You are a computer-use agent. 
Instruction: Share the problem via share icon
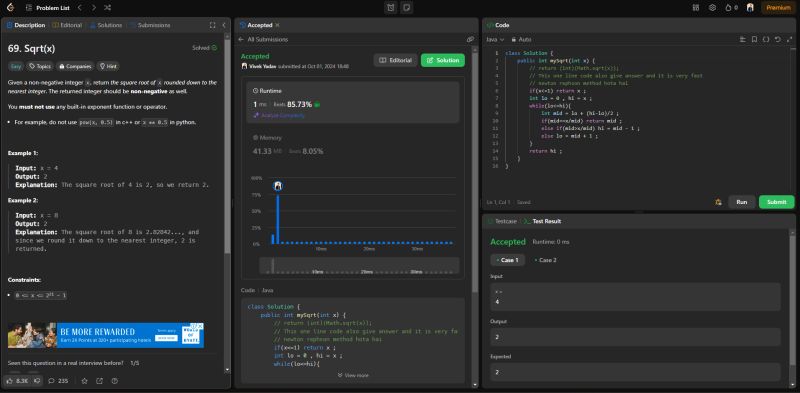point(99,381)
